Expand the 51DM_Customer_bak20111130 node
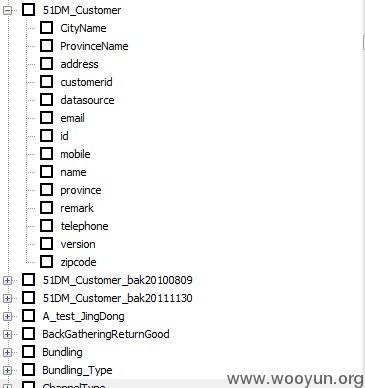The image size is (365, 388). [7, 298]
